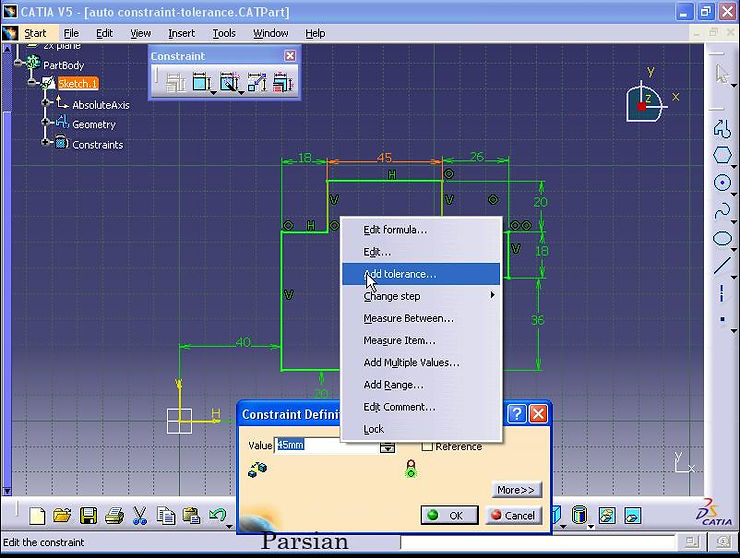Viewport: 740px width, 558px height.
Task: Select the Circle sketch tool
Action: pos(722,183)
